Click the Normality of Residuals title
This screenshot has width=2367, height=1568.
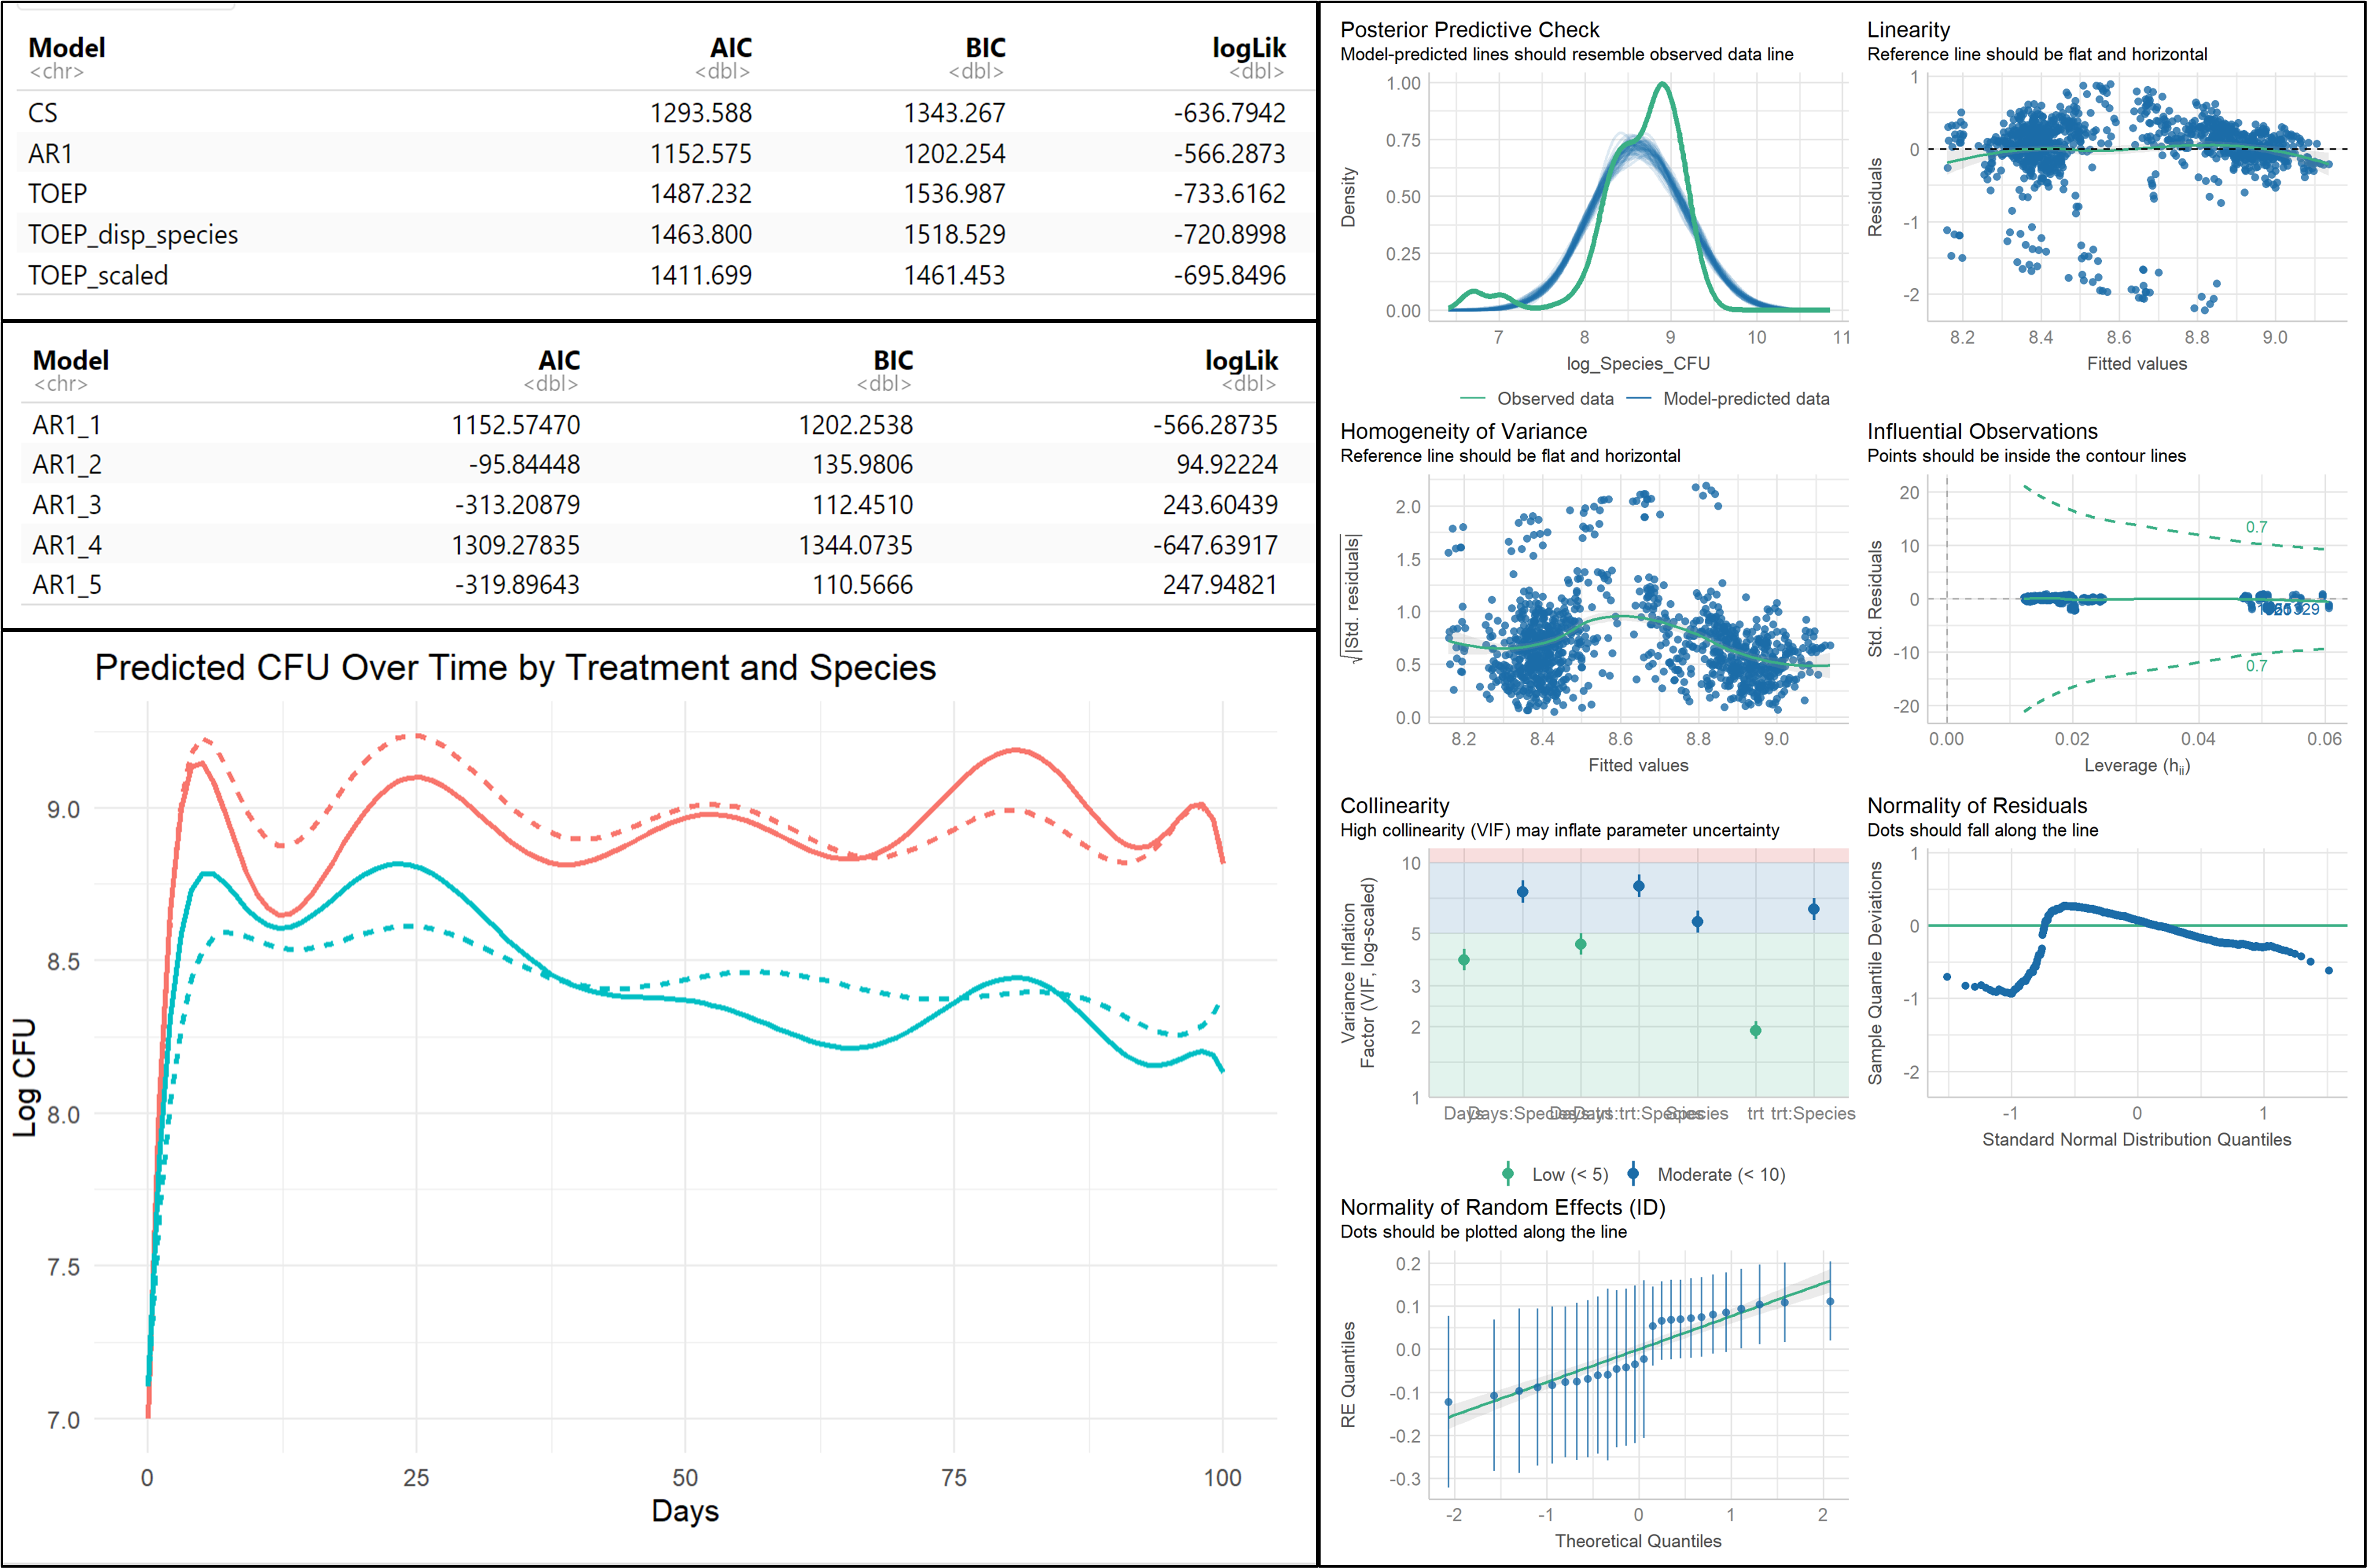[1976, 806]
